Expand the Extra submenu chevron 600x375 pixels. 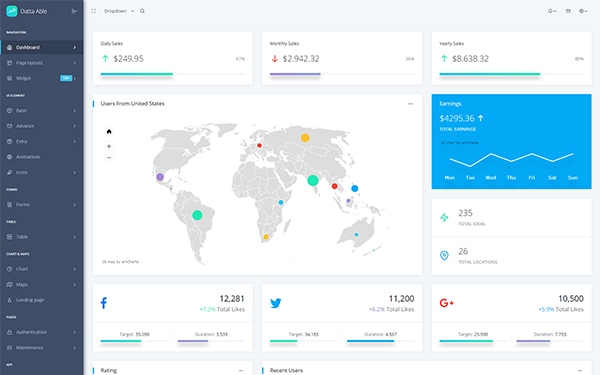click(75, 142)
